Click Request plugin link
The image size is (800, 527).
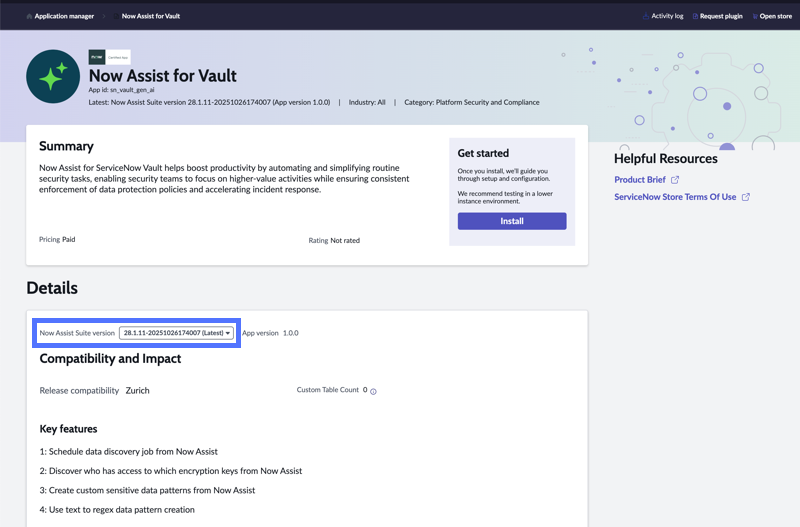(721, 16)
